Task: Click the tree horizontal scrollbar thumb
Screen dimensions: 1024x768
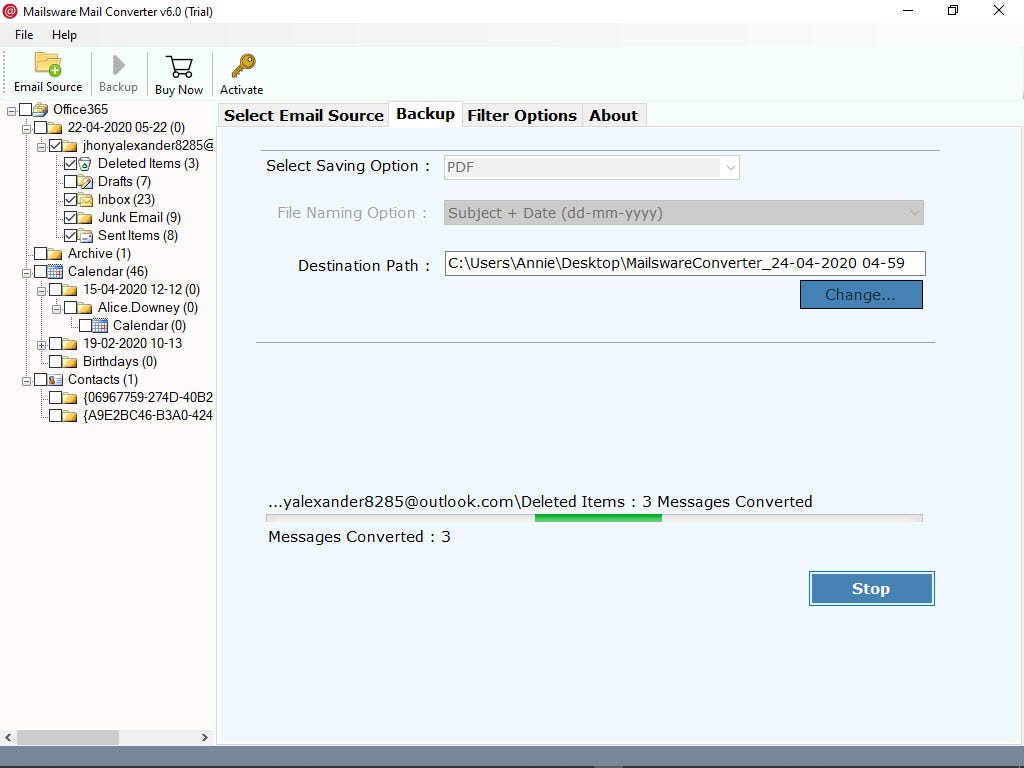Action: pos(68,737)
